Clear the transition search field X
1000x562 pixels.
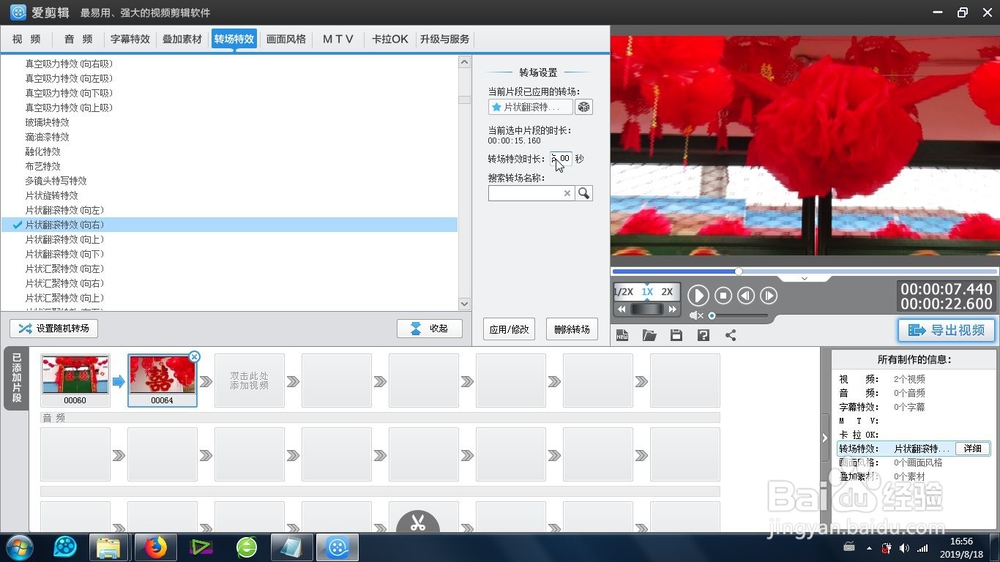pos(567,193)
